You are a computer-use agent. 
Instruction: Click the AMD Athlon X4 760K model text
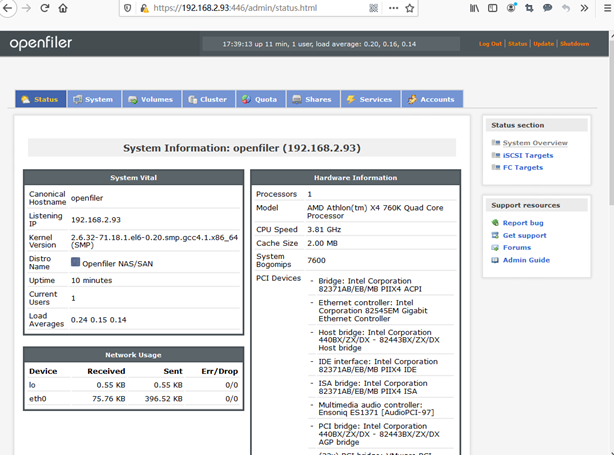(375, 211)
